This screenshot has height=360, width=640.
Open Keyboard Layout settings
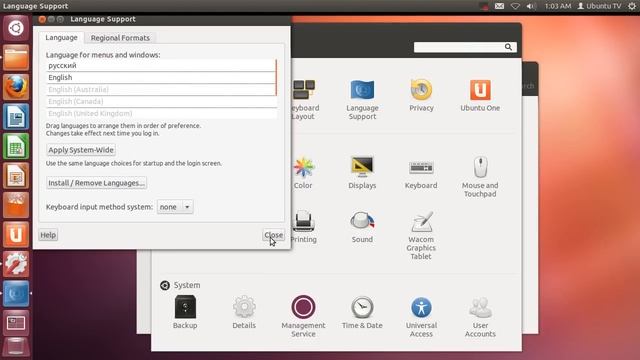[303, 99]
